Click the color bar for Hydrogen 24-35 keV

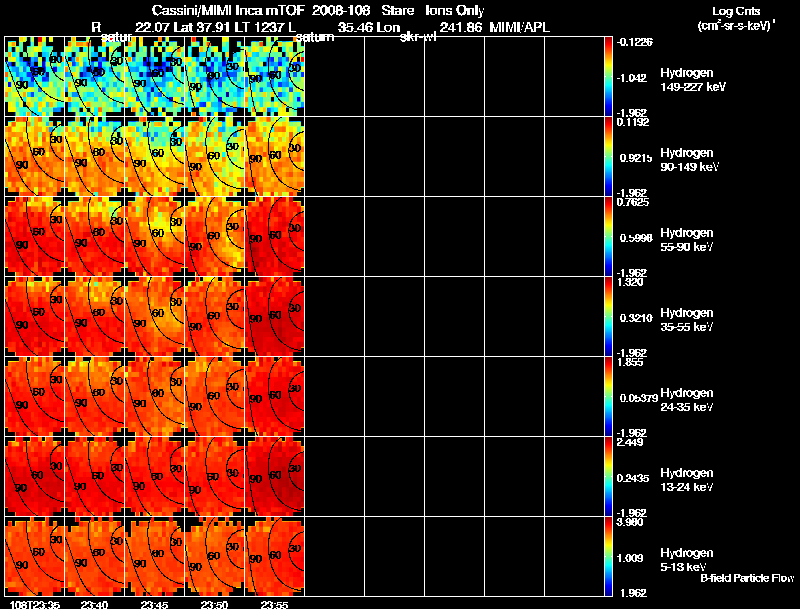pos(608,396)
